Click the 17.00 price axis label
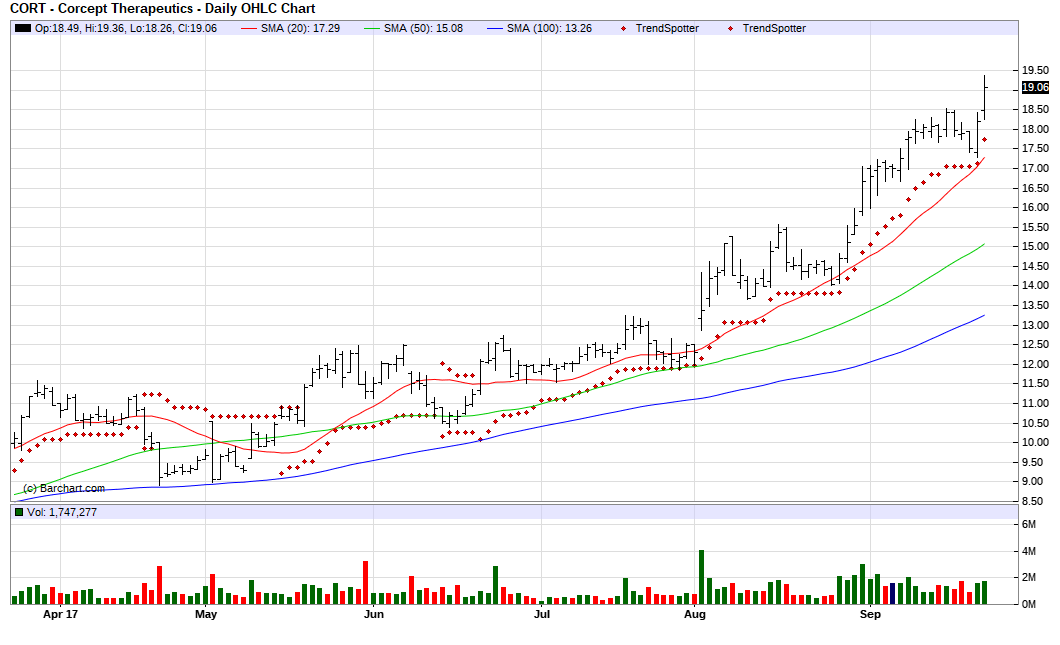This screenshot has width=1060, height=645. (1035, 168)
